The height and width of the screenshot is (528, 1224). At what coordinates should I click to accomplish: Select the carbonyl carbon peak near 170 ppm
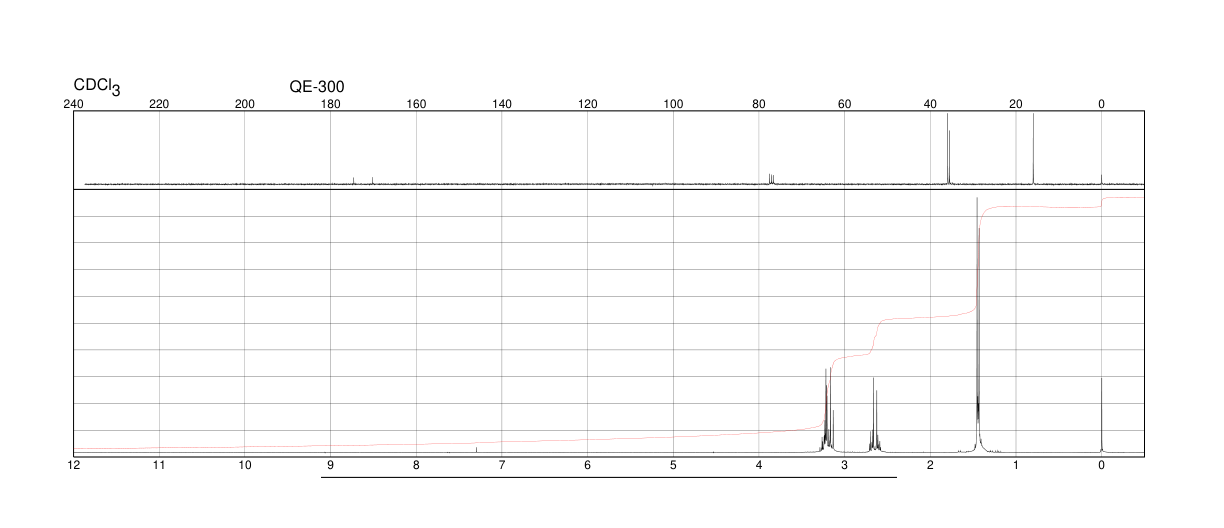(x=372, y=181)
